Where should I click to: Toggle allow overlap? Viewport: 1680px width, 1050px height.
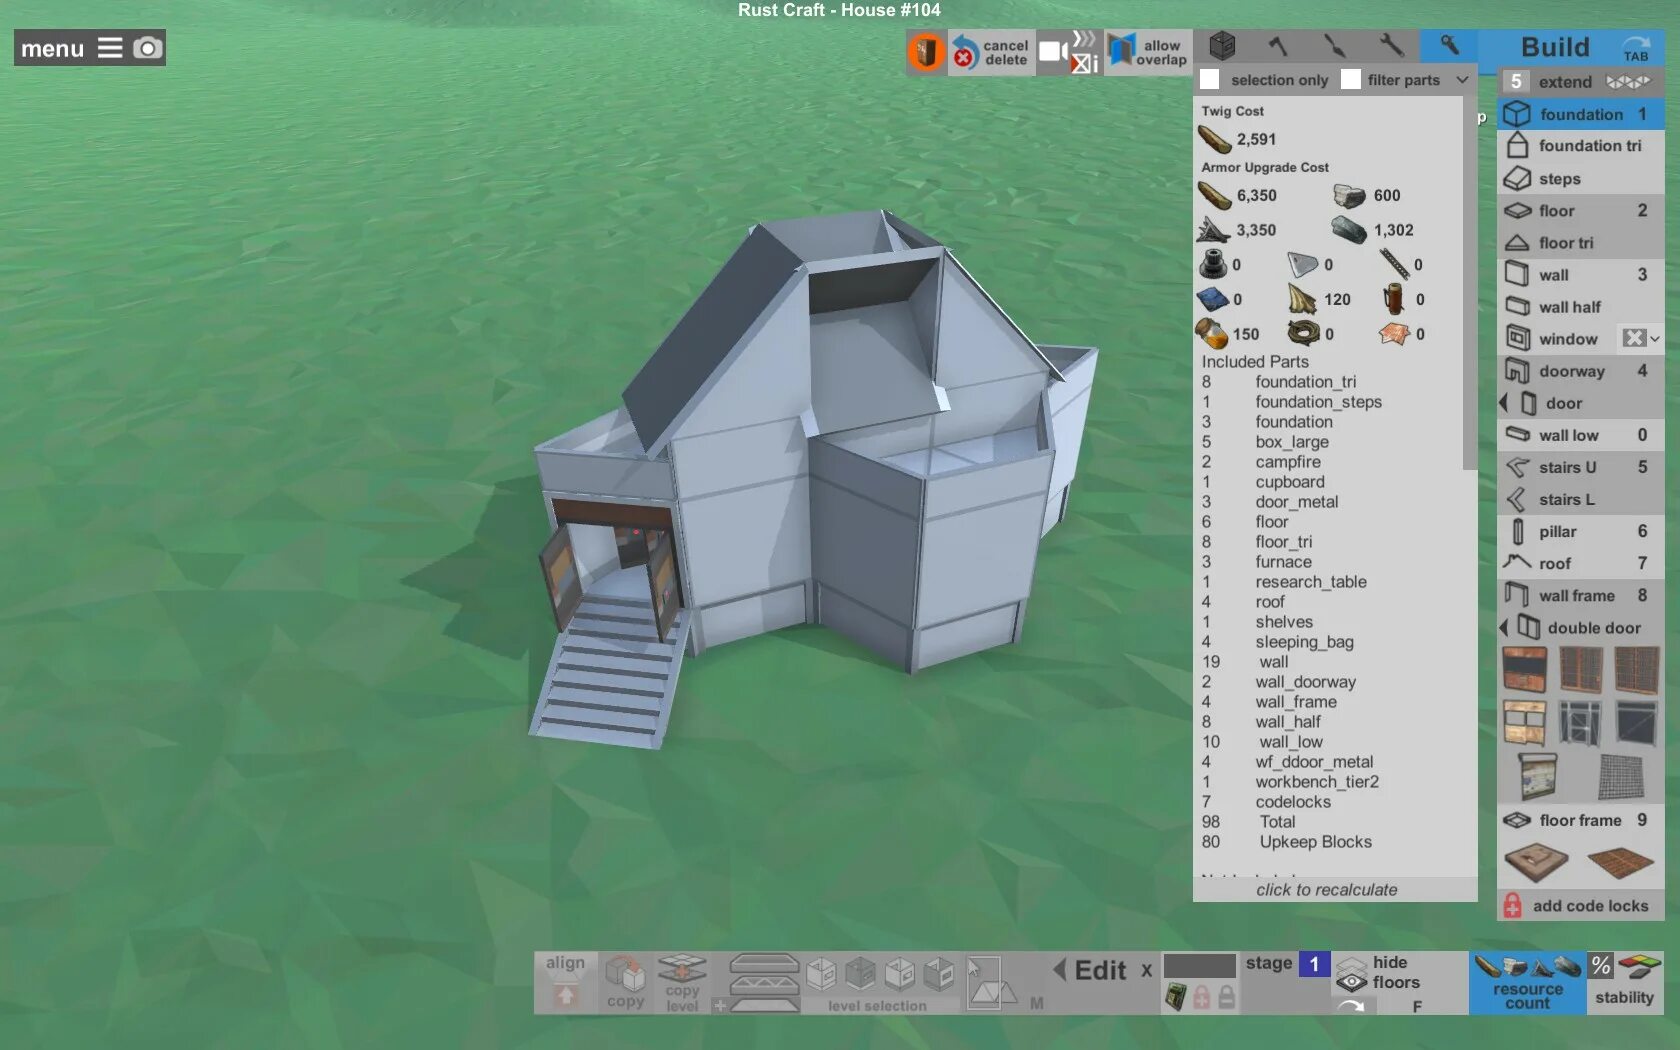[x=1147, y=52]
